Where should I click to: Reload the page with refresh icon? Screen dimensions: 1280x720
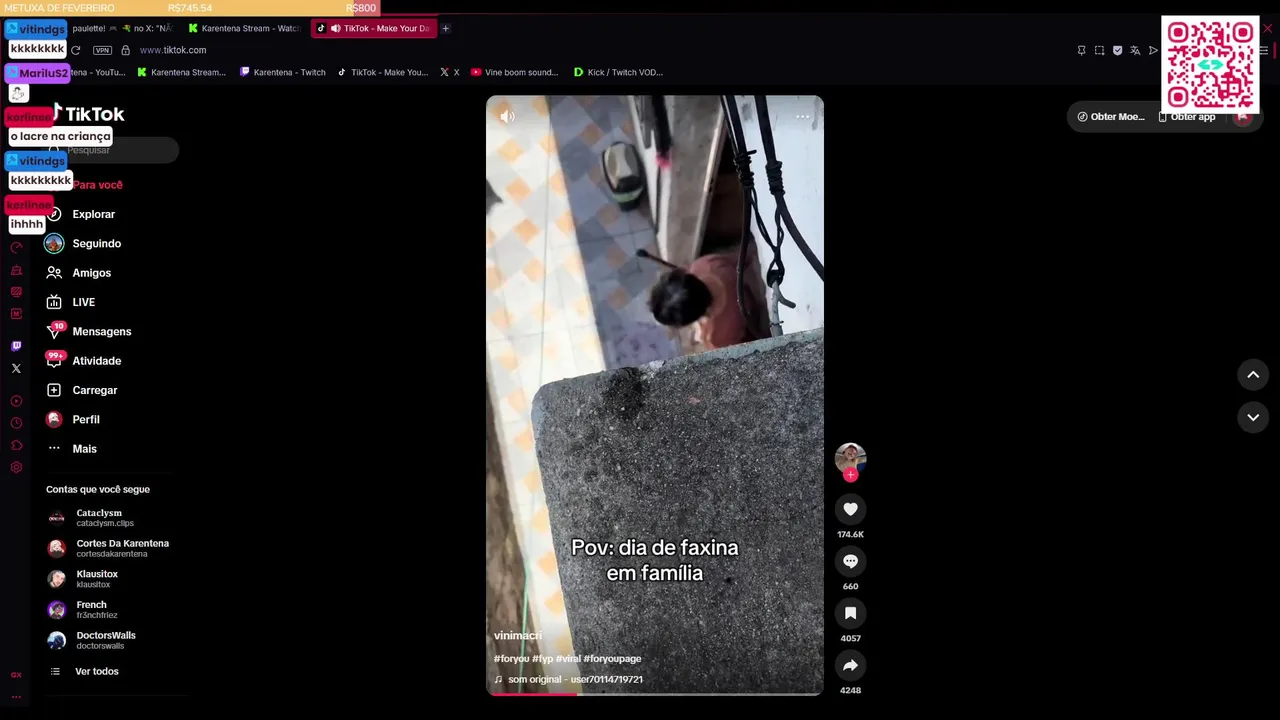[x=75, y=50]
